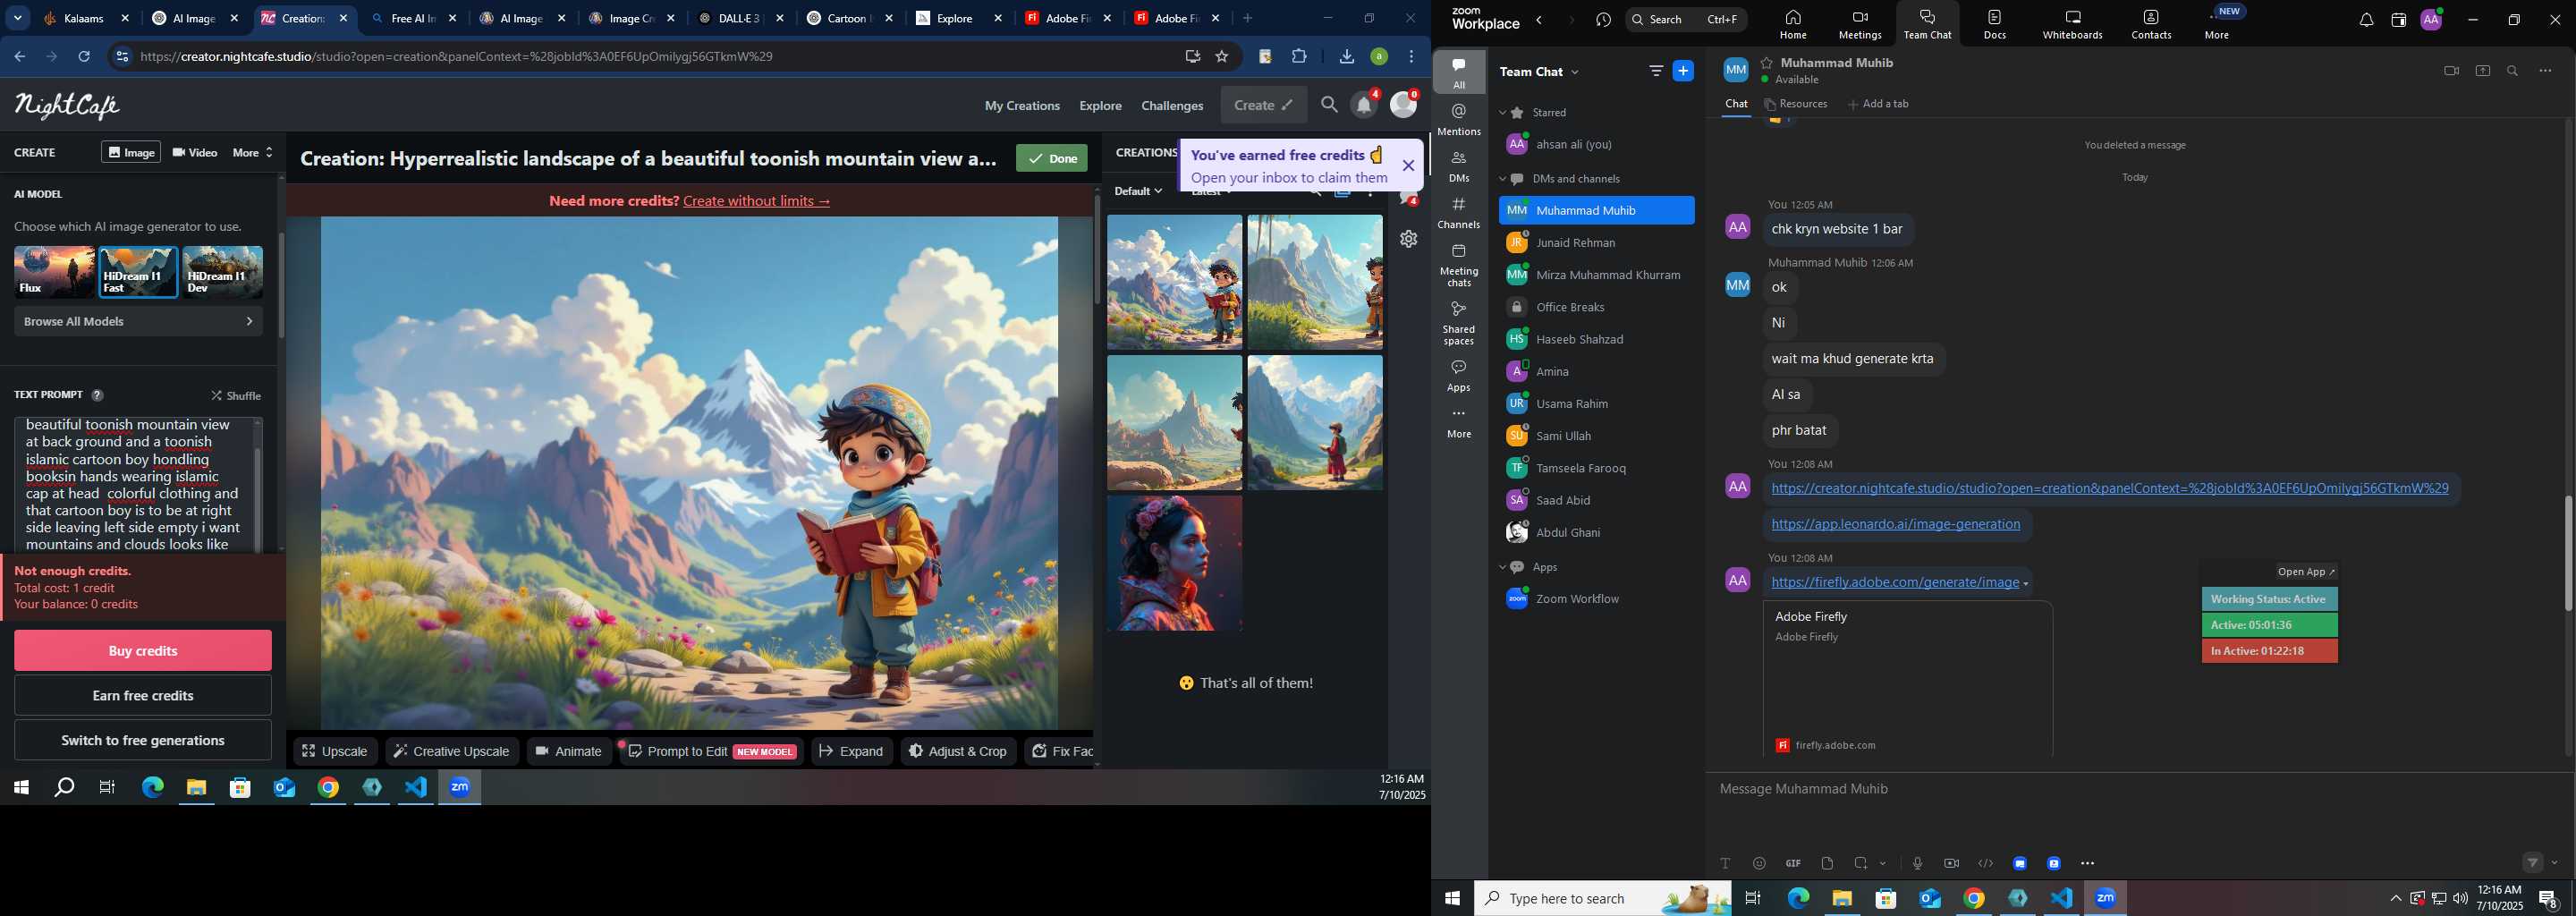Star the Muhammad Muhib chat
This screenshot has height=916, width=2576.
point(1767,62)
